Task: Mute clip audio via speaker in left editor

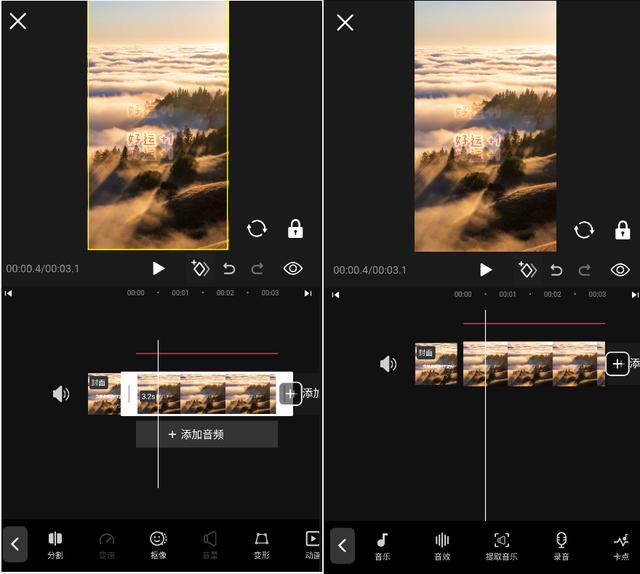Action: click(x=61, y=394)
